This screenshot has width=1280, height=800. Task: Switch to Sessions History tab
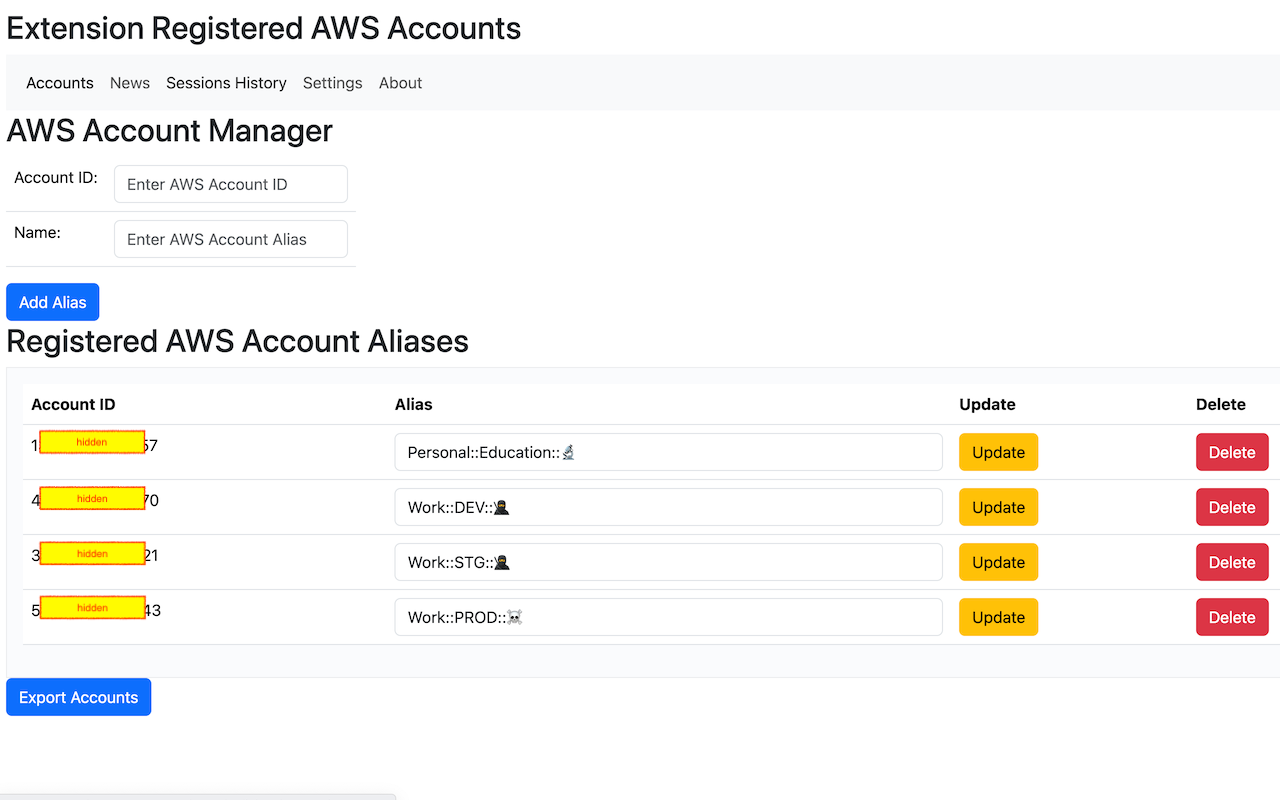click(226, 83)
